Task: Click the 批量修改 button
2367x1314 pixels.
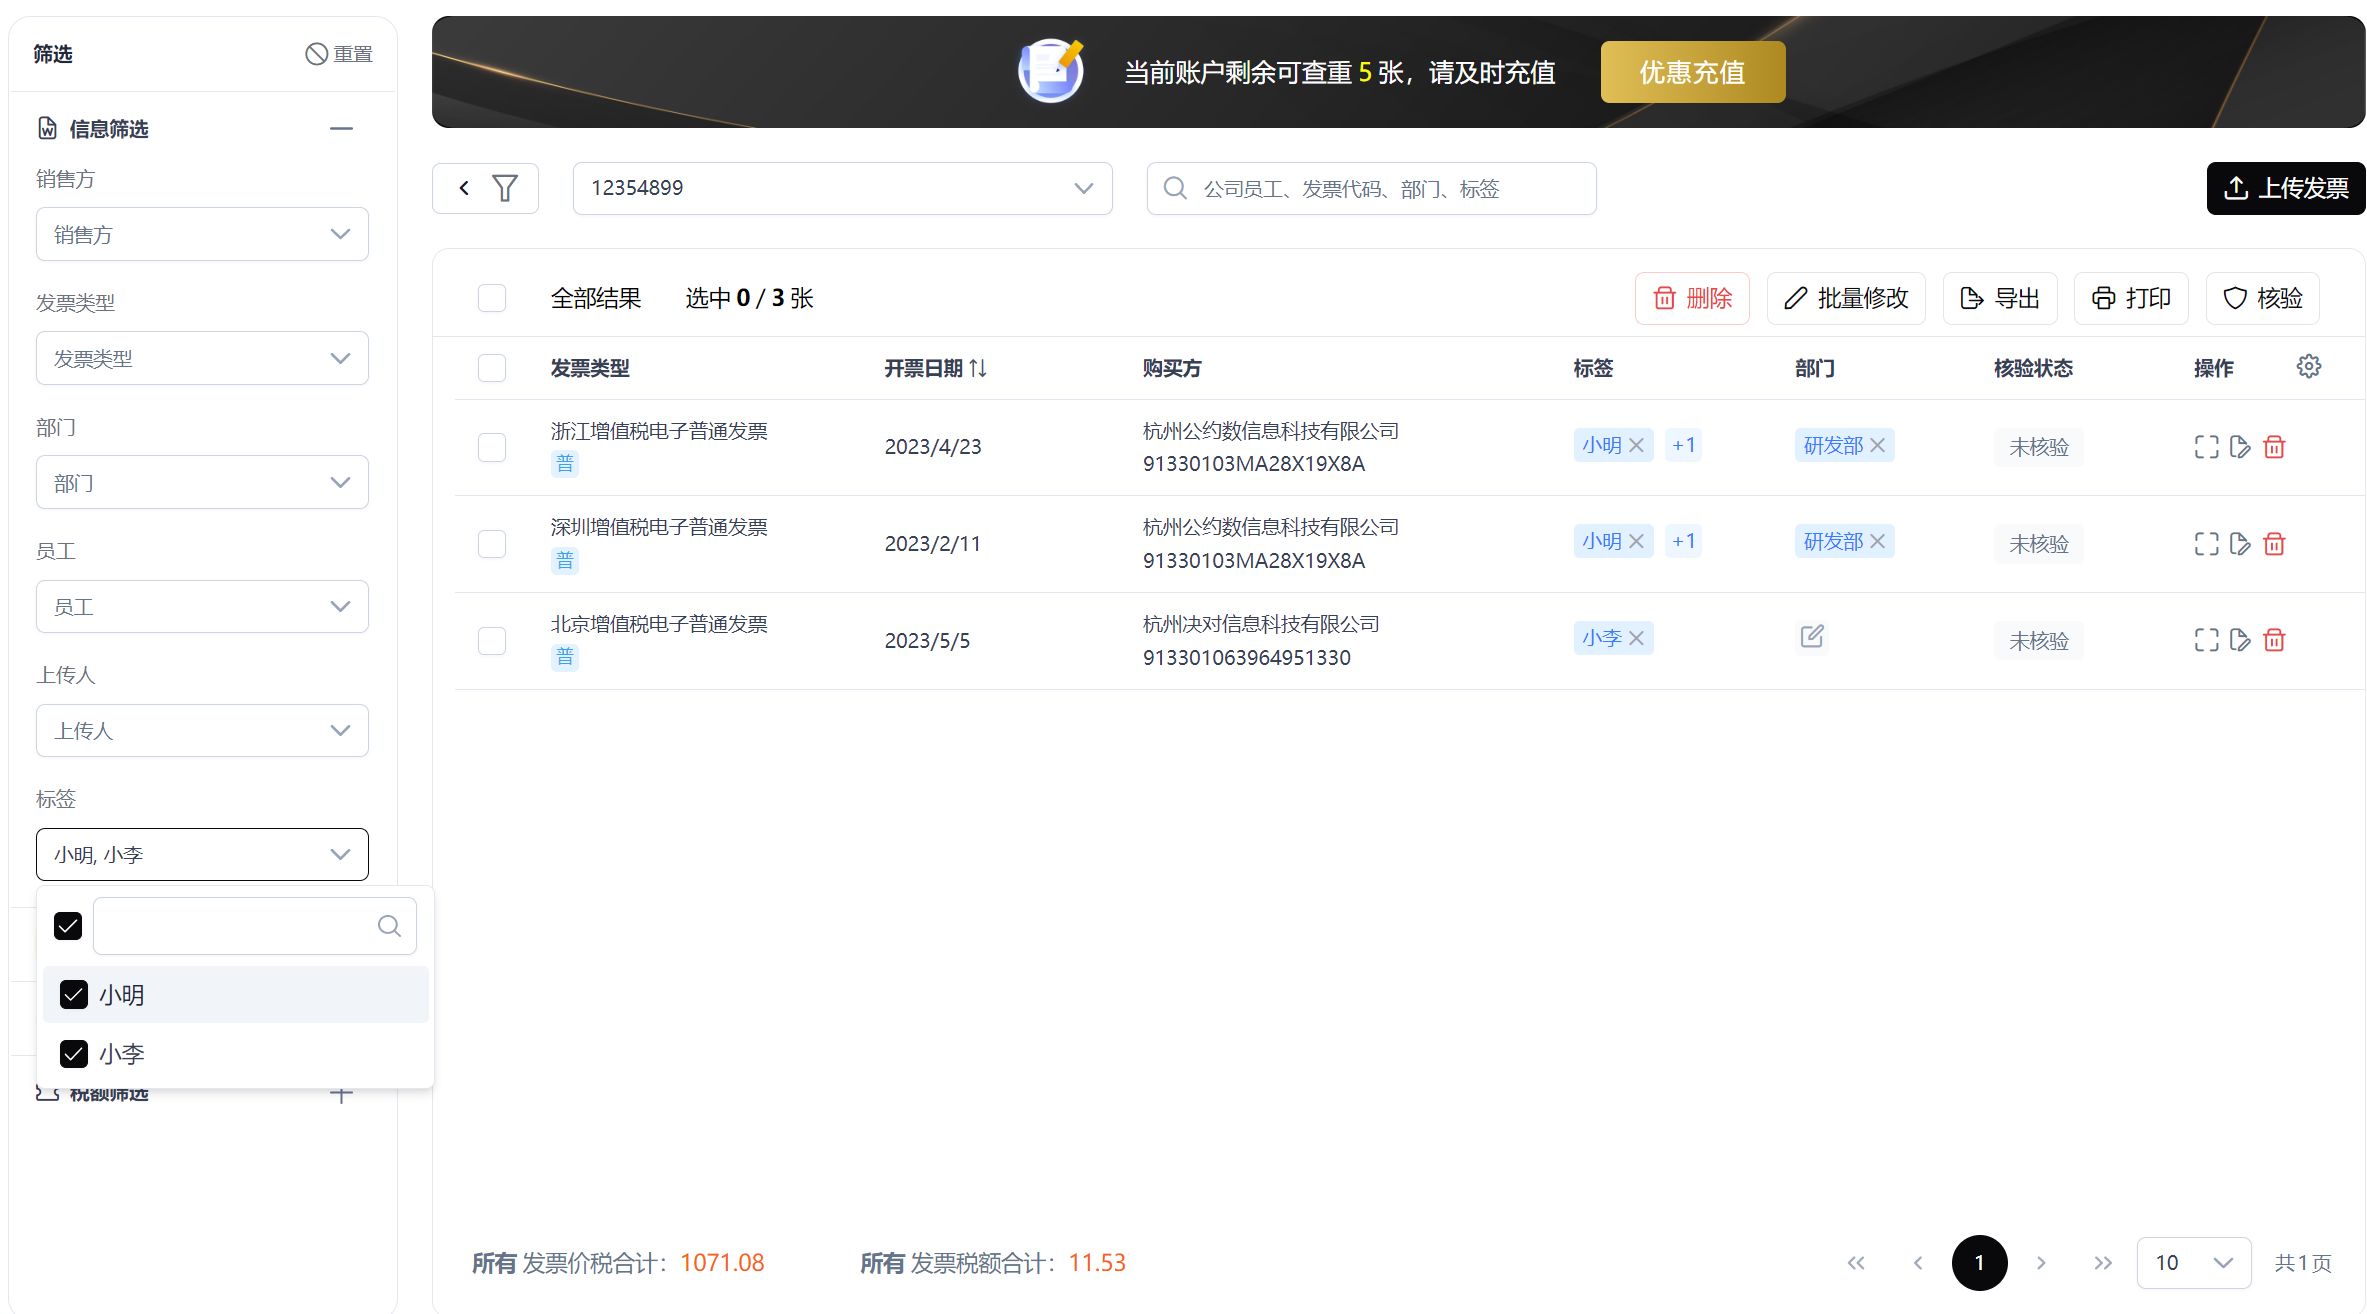Action: [x=1846, y=298]
